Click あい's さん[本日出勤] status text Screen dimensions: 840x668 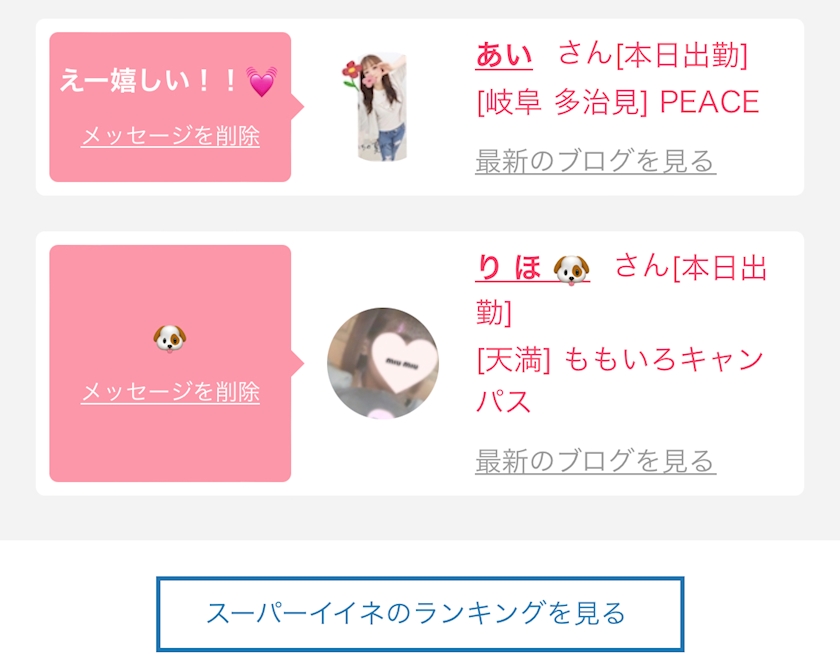(652, 55)
